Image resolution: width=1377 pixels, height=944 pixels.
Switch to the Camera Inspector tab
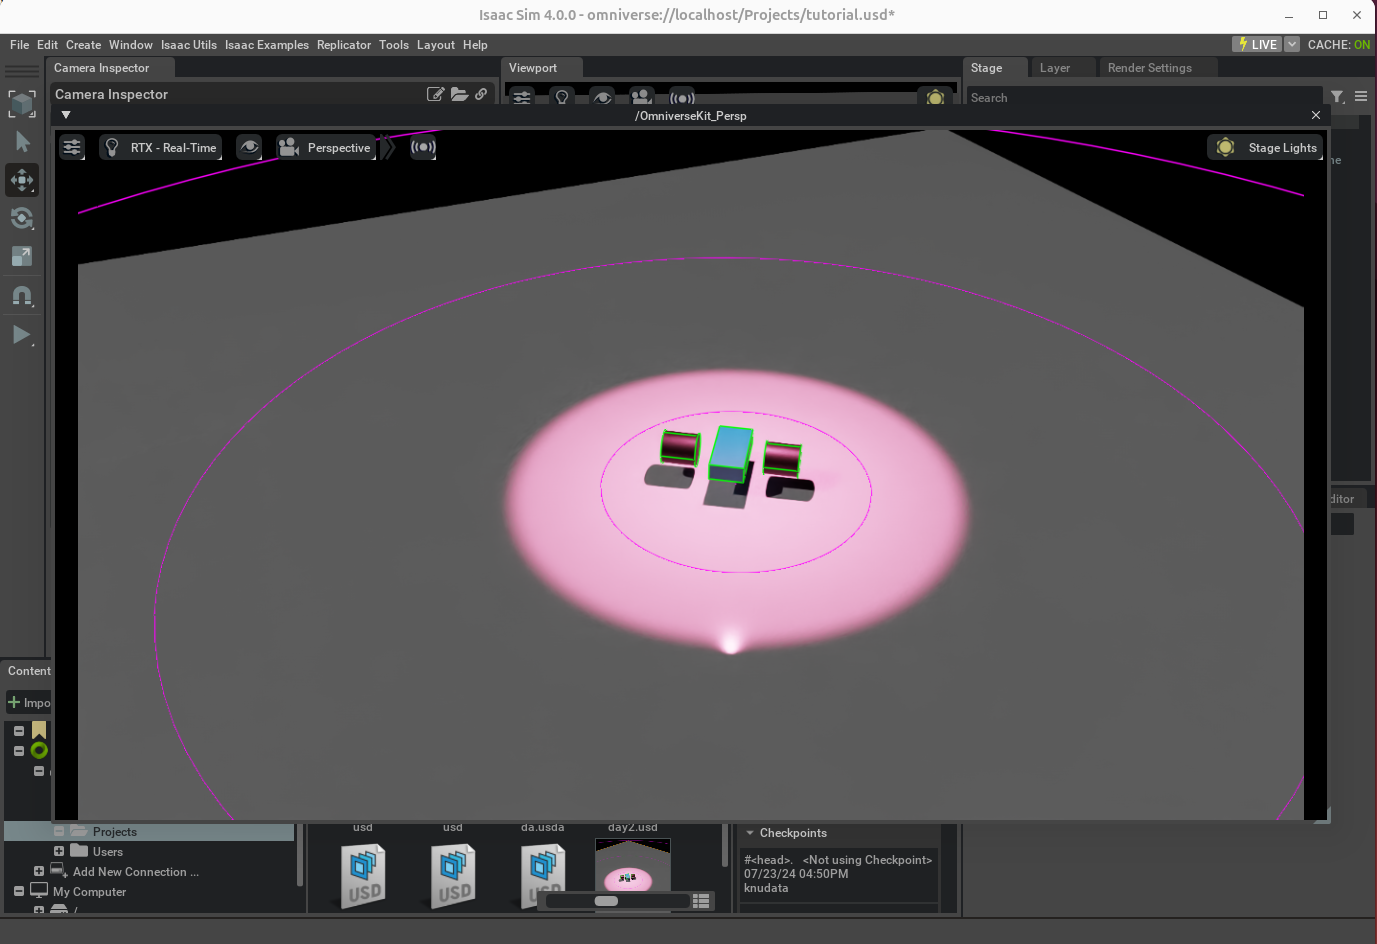[102, 68]
